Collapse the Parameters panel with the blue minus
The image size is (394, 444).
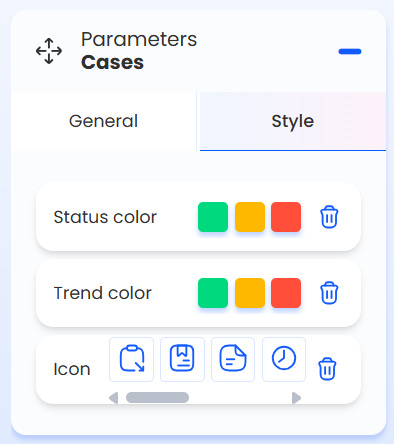[350, 51]
